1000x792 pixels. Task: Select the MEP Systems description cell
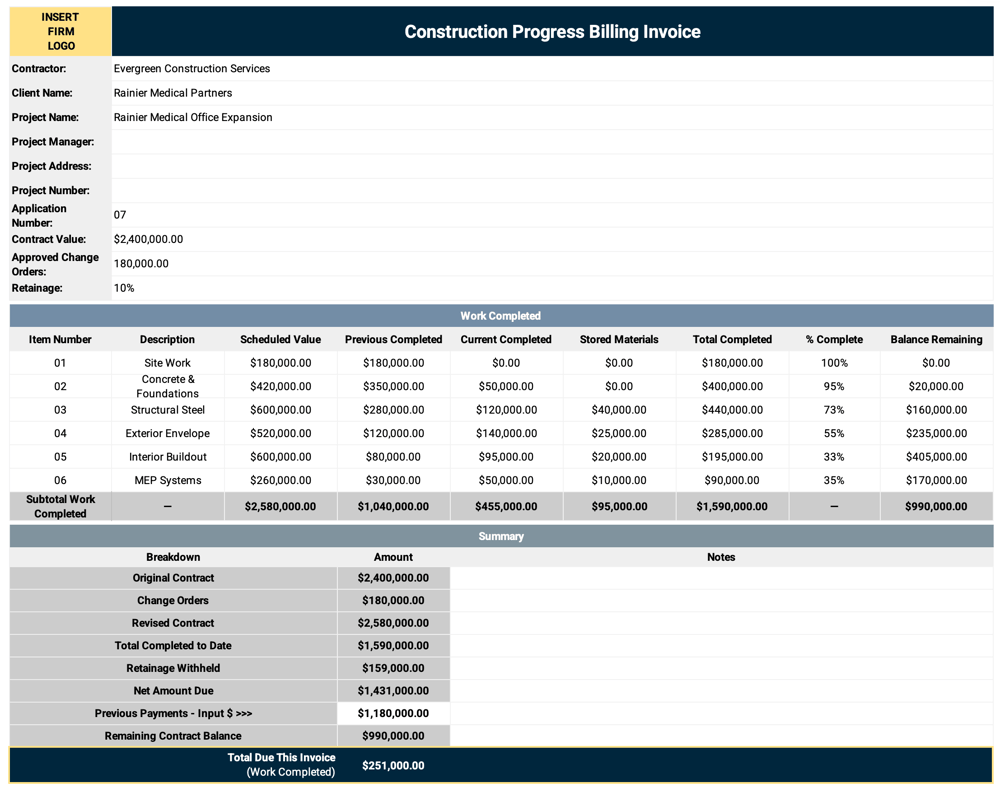168,480
